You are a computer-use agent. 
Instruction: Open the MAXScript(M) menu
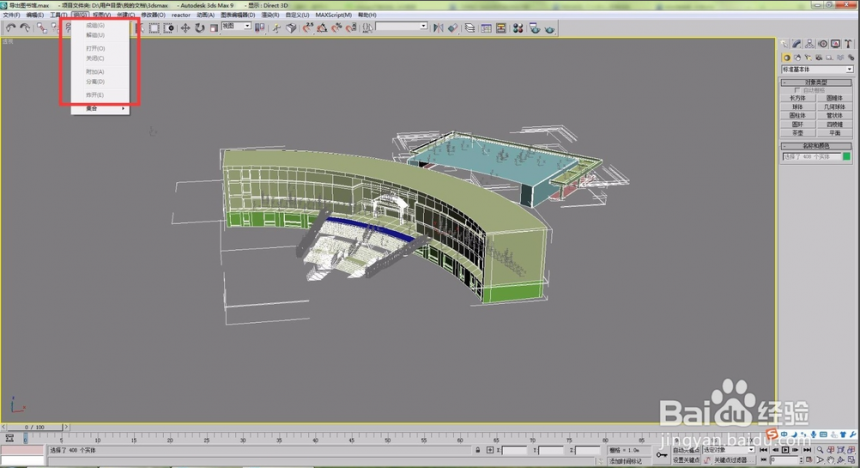coord(333,15)
